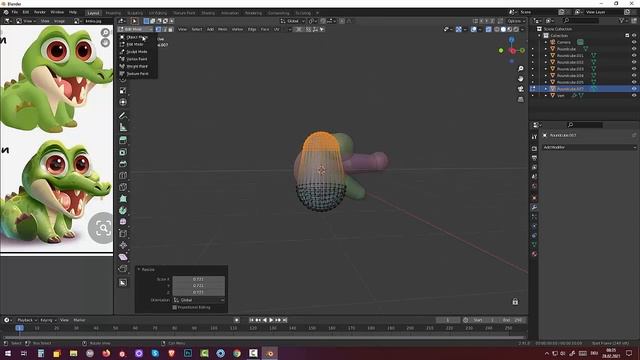
Task: Open the viewport Options dropdown
Action: pos(516,21)
